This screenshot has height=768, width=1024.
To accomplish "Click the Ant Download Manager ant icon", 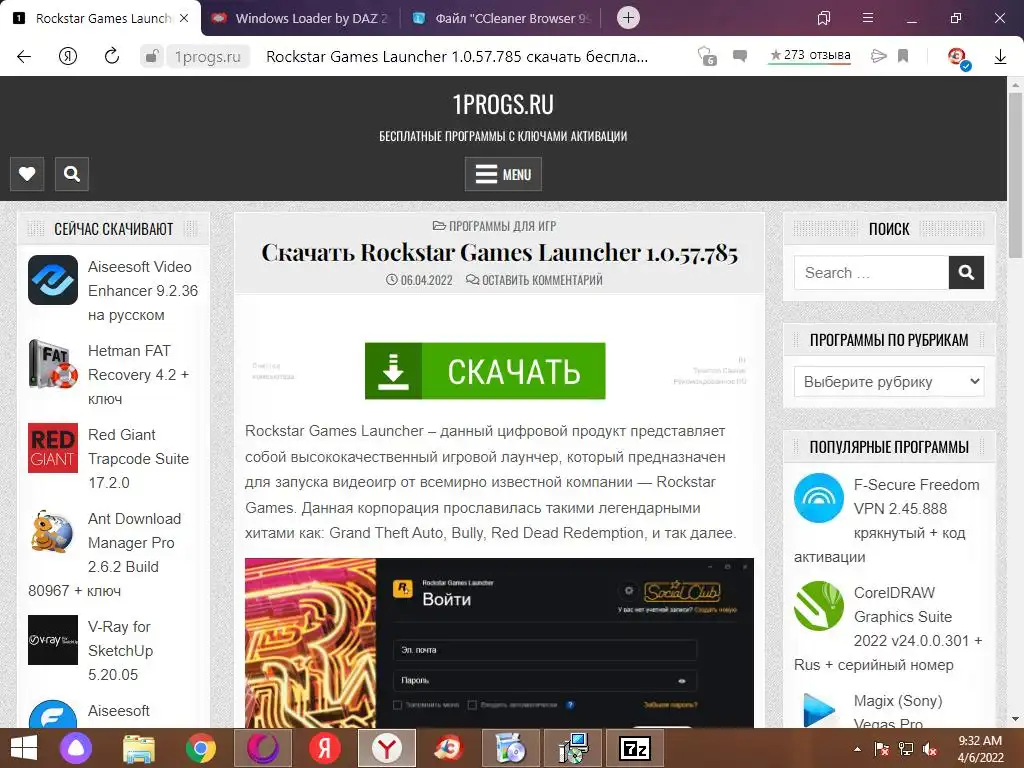I will pos(53,532).
